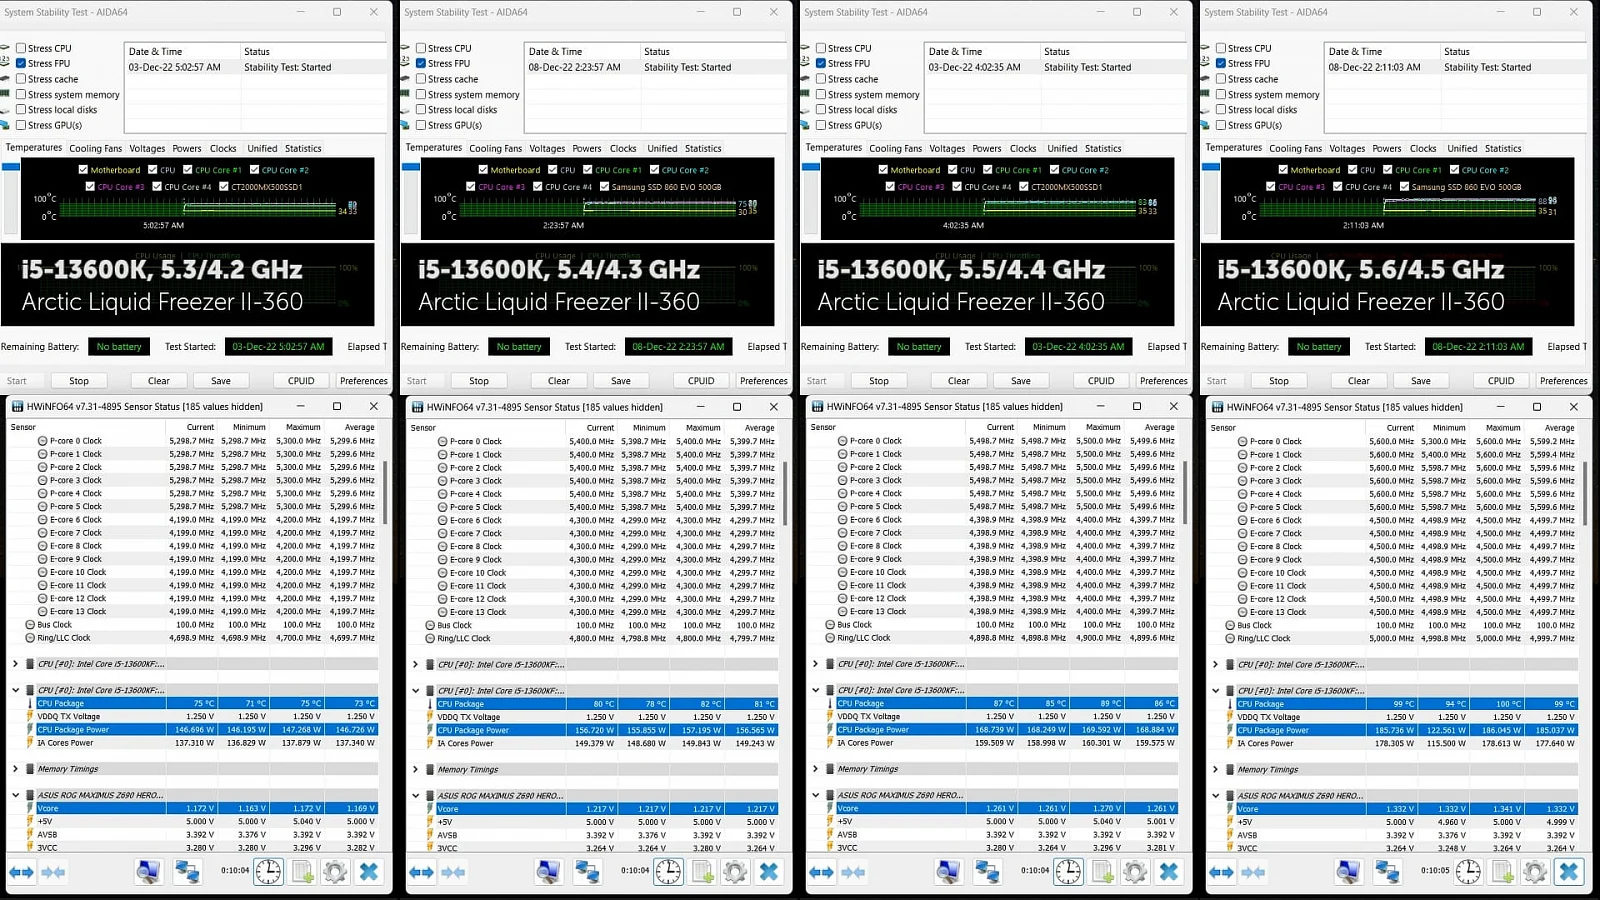The width and height of the screenshot is (1600, 900).
Task: Untick Samsung SSD 860 EVO checkbox in 5.6/4.5 GHz window
Action: [1403, 186]
